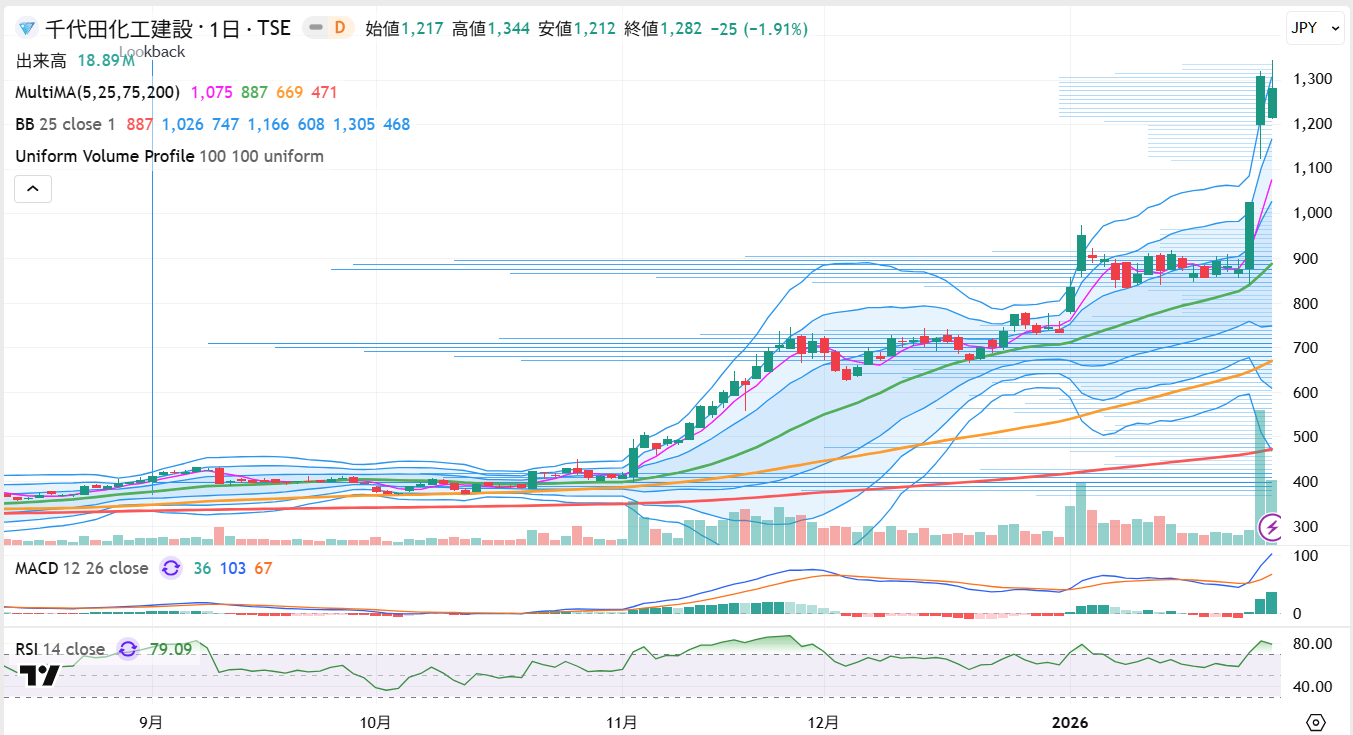
Task: Click the orange D data-delay badge
Action: pos(340,28)
